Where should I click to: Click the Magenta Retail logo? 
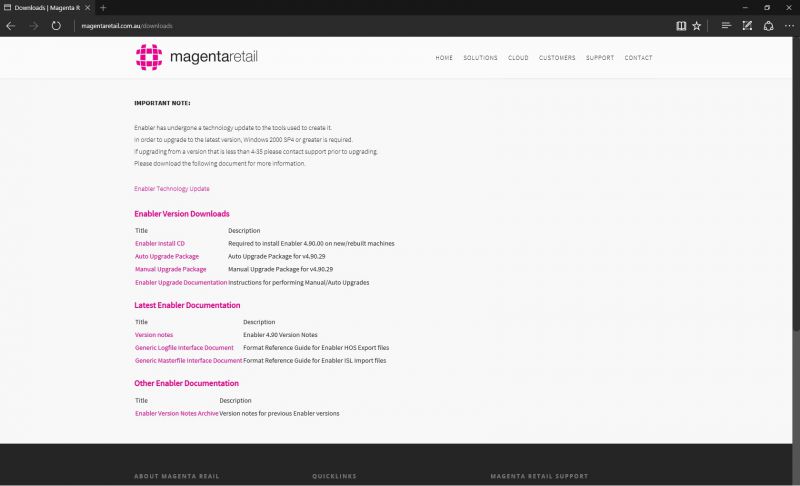click(197, 57)
